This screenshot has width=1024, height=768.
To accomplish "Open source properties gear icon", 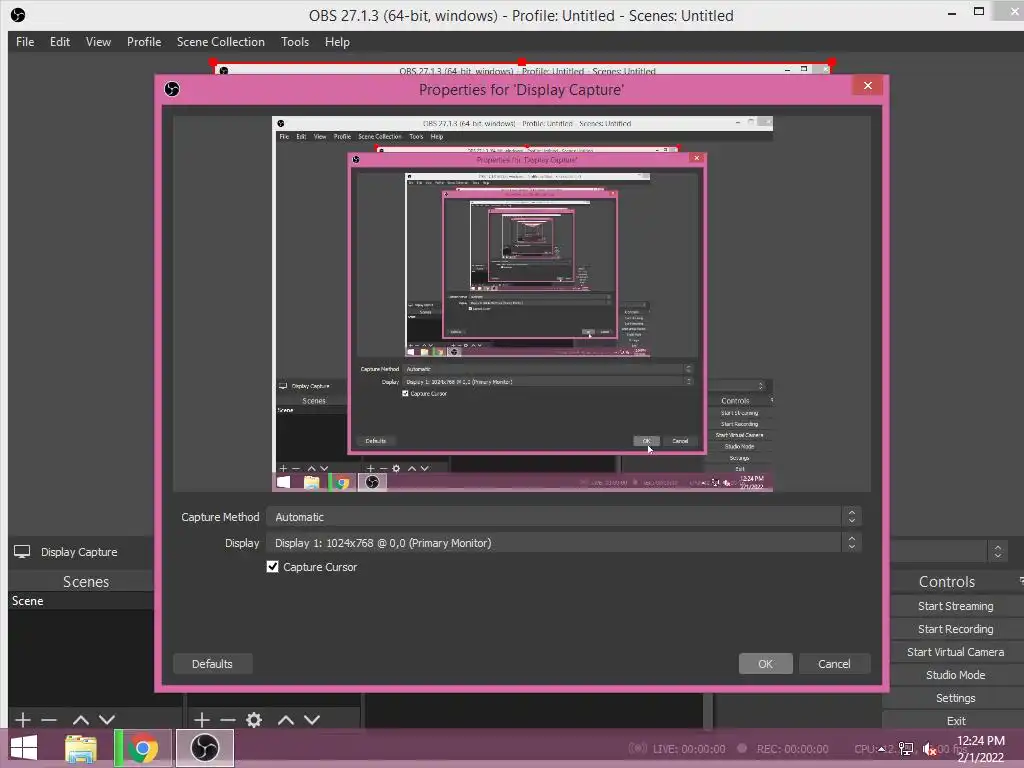I will pyautogui.click(x=254, y=720).
